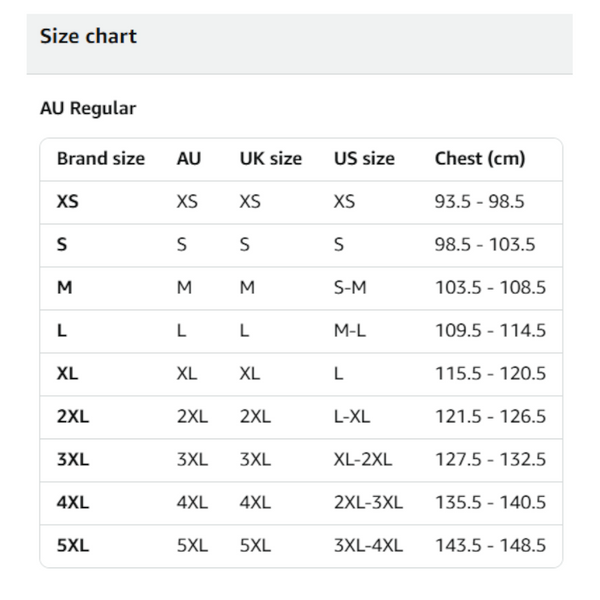Select the 3XL-4XL US size cell
Screen dimensions: 600x600
click(368, 546)
